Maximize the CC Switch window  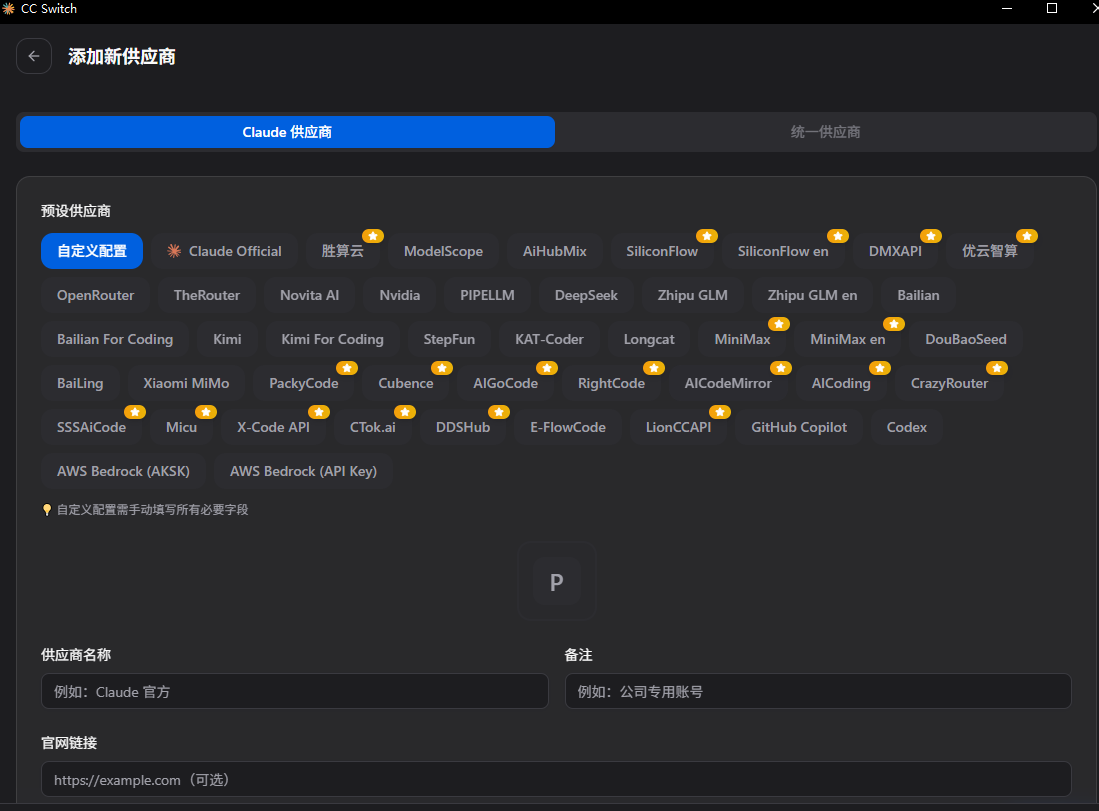(1052, 8)
